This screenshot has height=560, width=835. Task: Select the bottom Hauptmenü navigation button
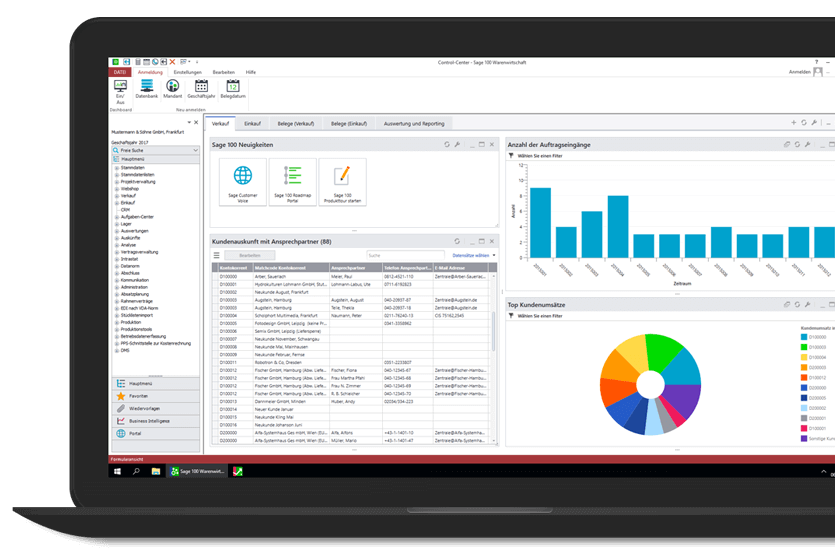pos(156,383)
